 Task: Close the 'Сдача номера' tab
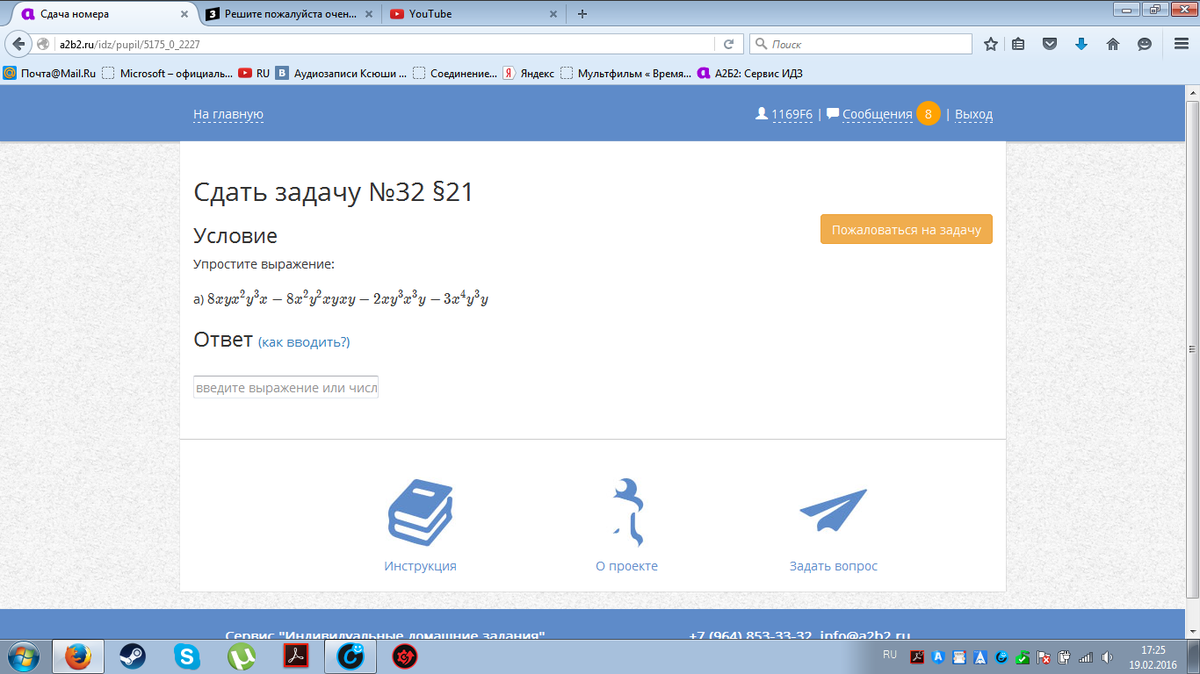pos(186,14)
